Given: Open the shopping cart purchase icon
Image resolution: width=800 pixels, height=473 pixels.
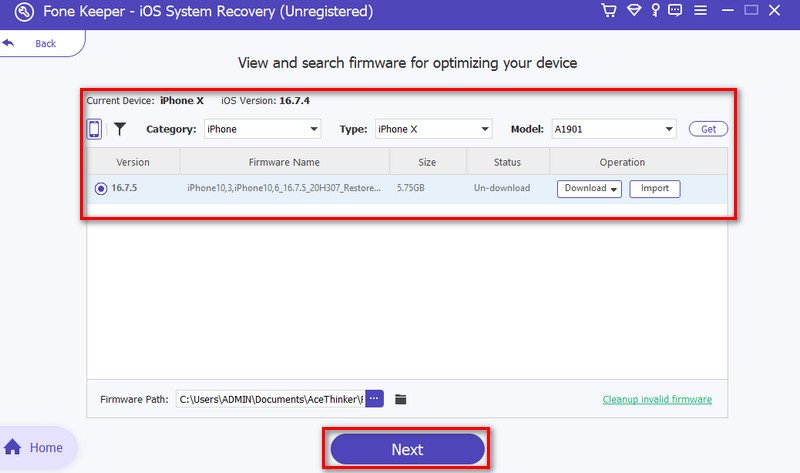Looking at the screenshot, I should coord(609,11).
